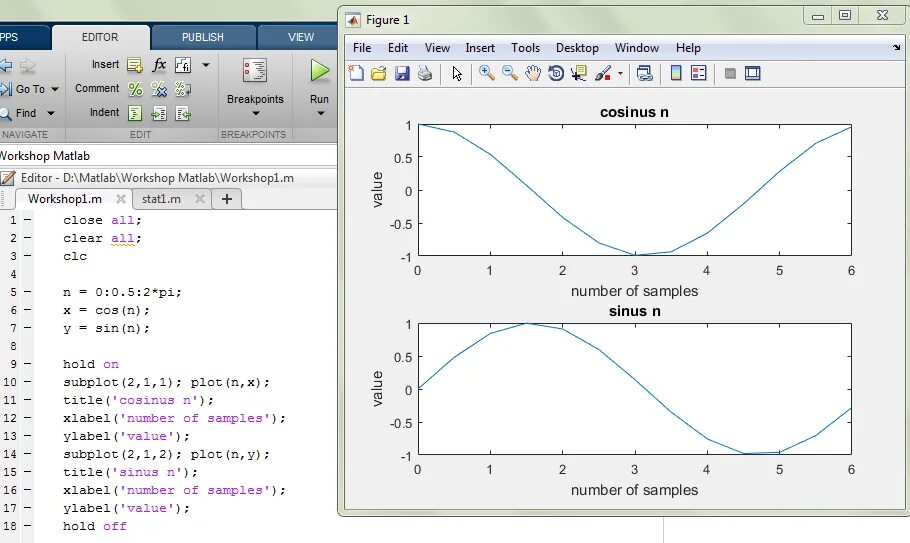The width and height of the screenshot is (910, 543).
Task: Set a breakpoint at line 10 dash
Action: tap(27, 382)
